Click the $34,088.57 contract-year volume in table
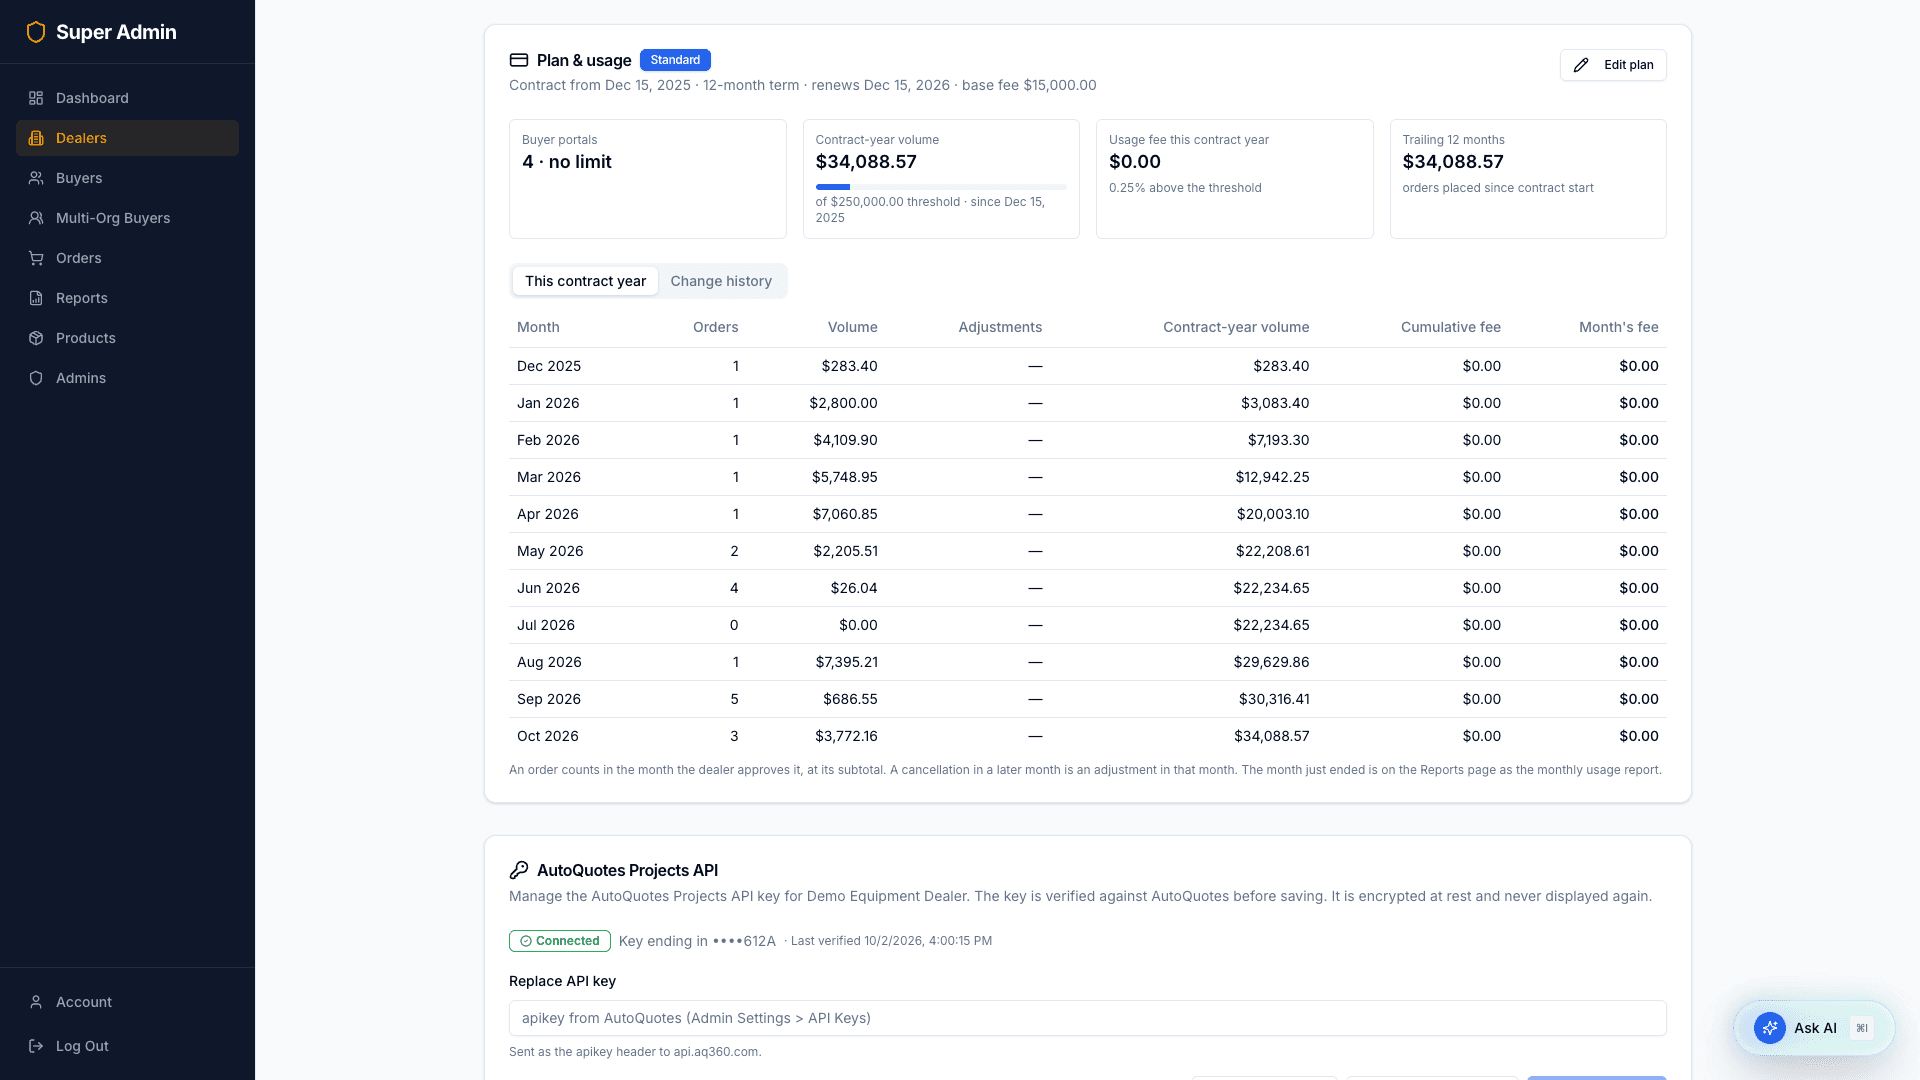 click(x=1271, y=736)
